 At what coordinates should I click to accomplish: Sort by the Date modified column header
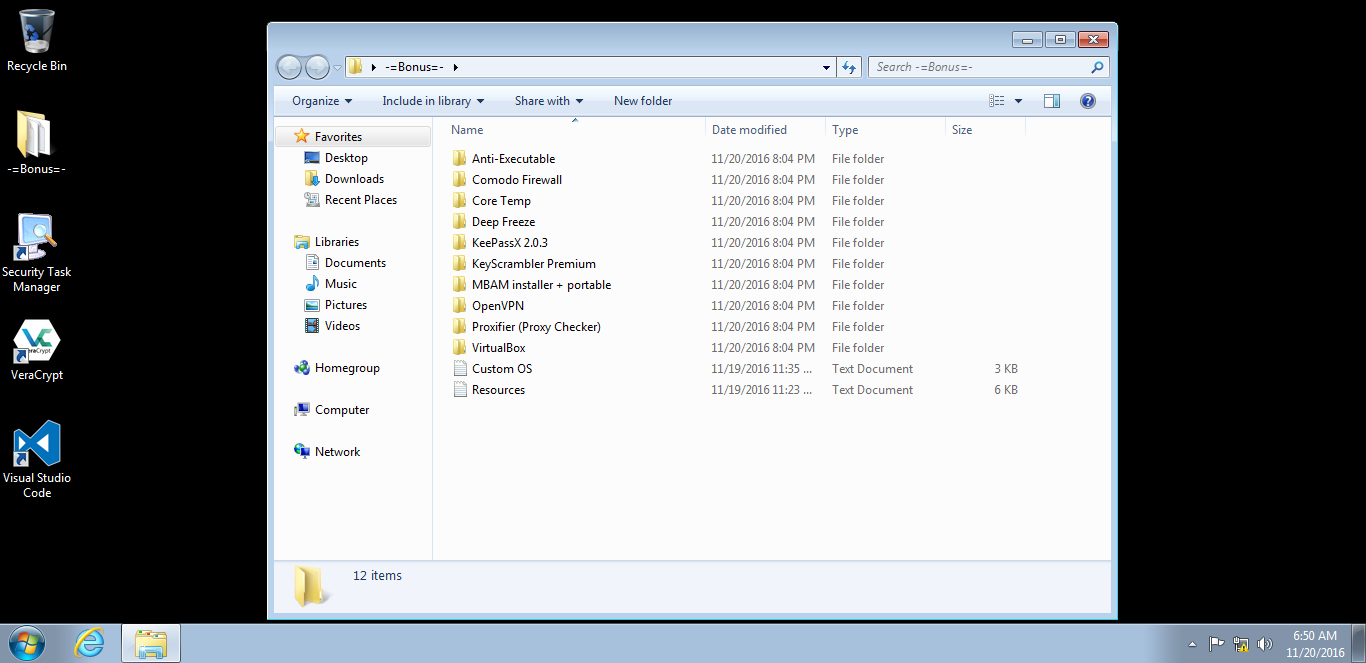pyautogui.click(x=766, y=130)
